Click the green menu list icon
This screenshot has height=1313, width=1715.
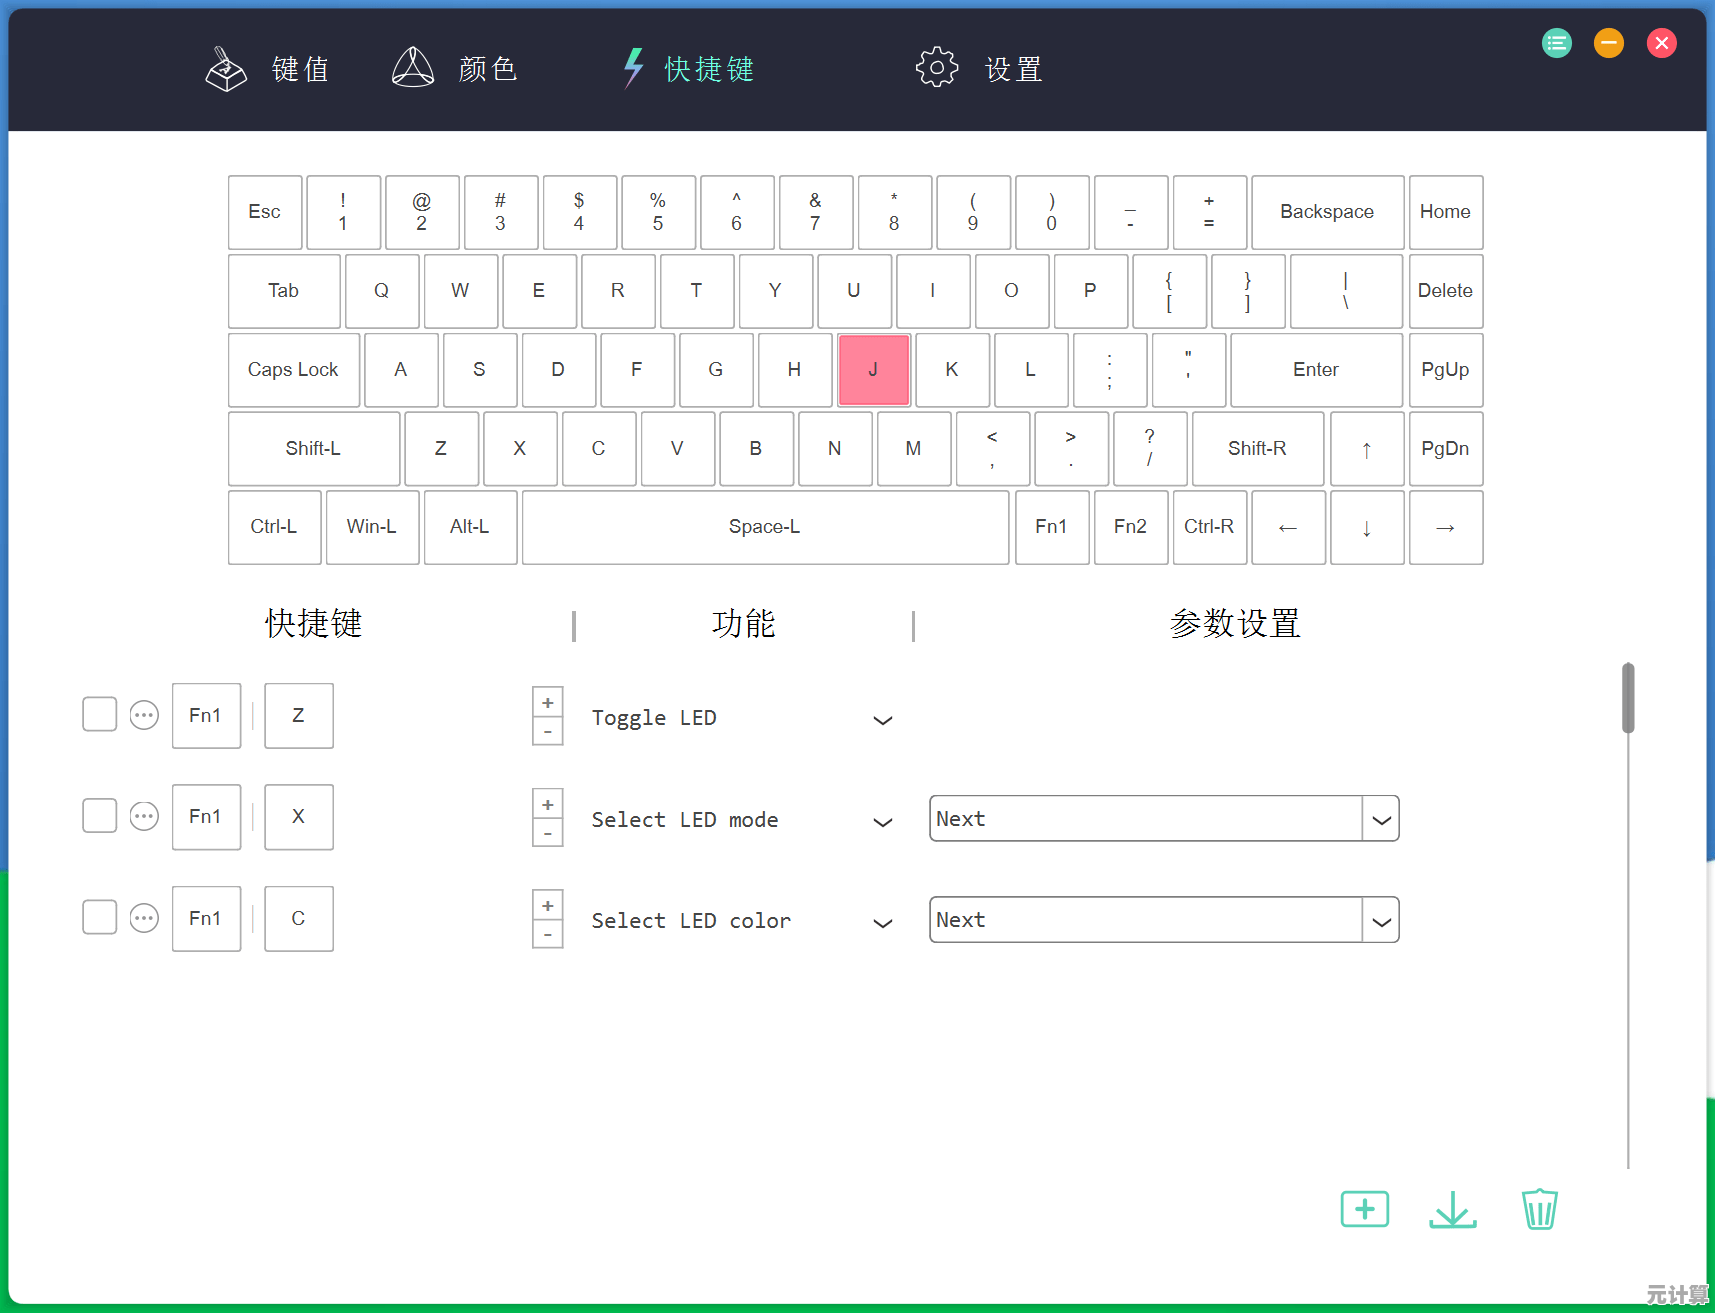point(1556,43)
